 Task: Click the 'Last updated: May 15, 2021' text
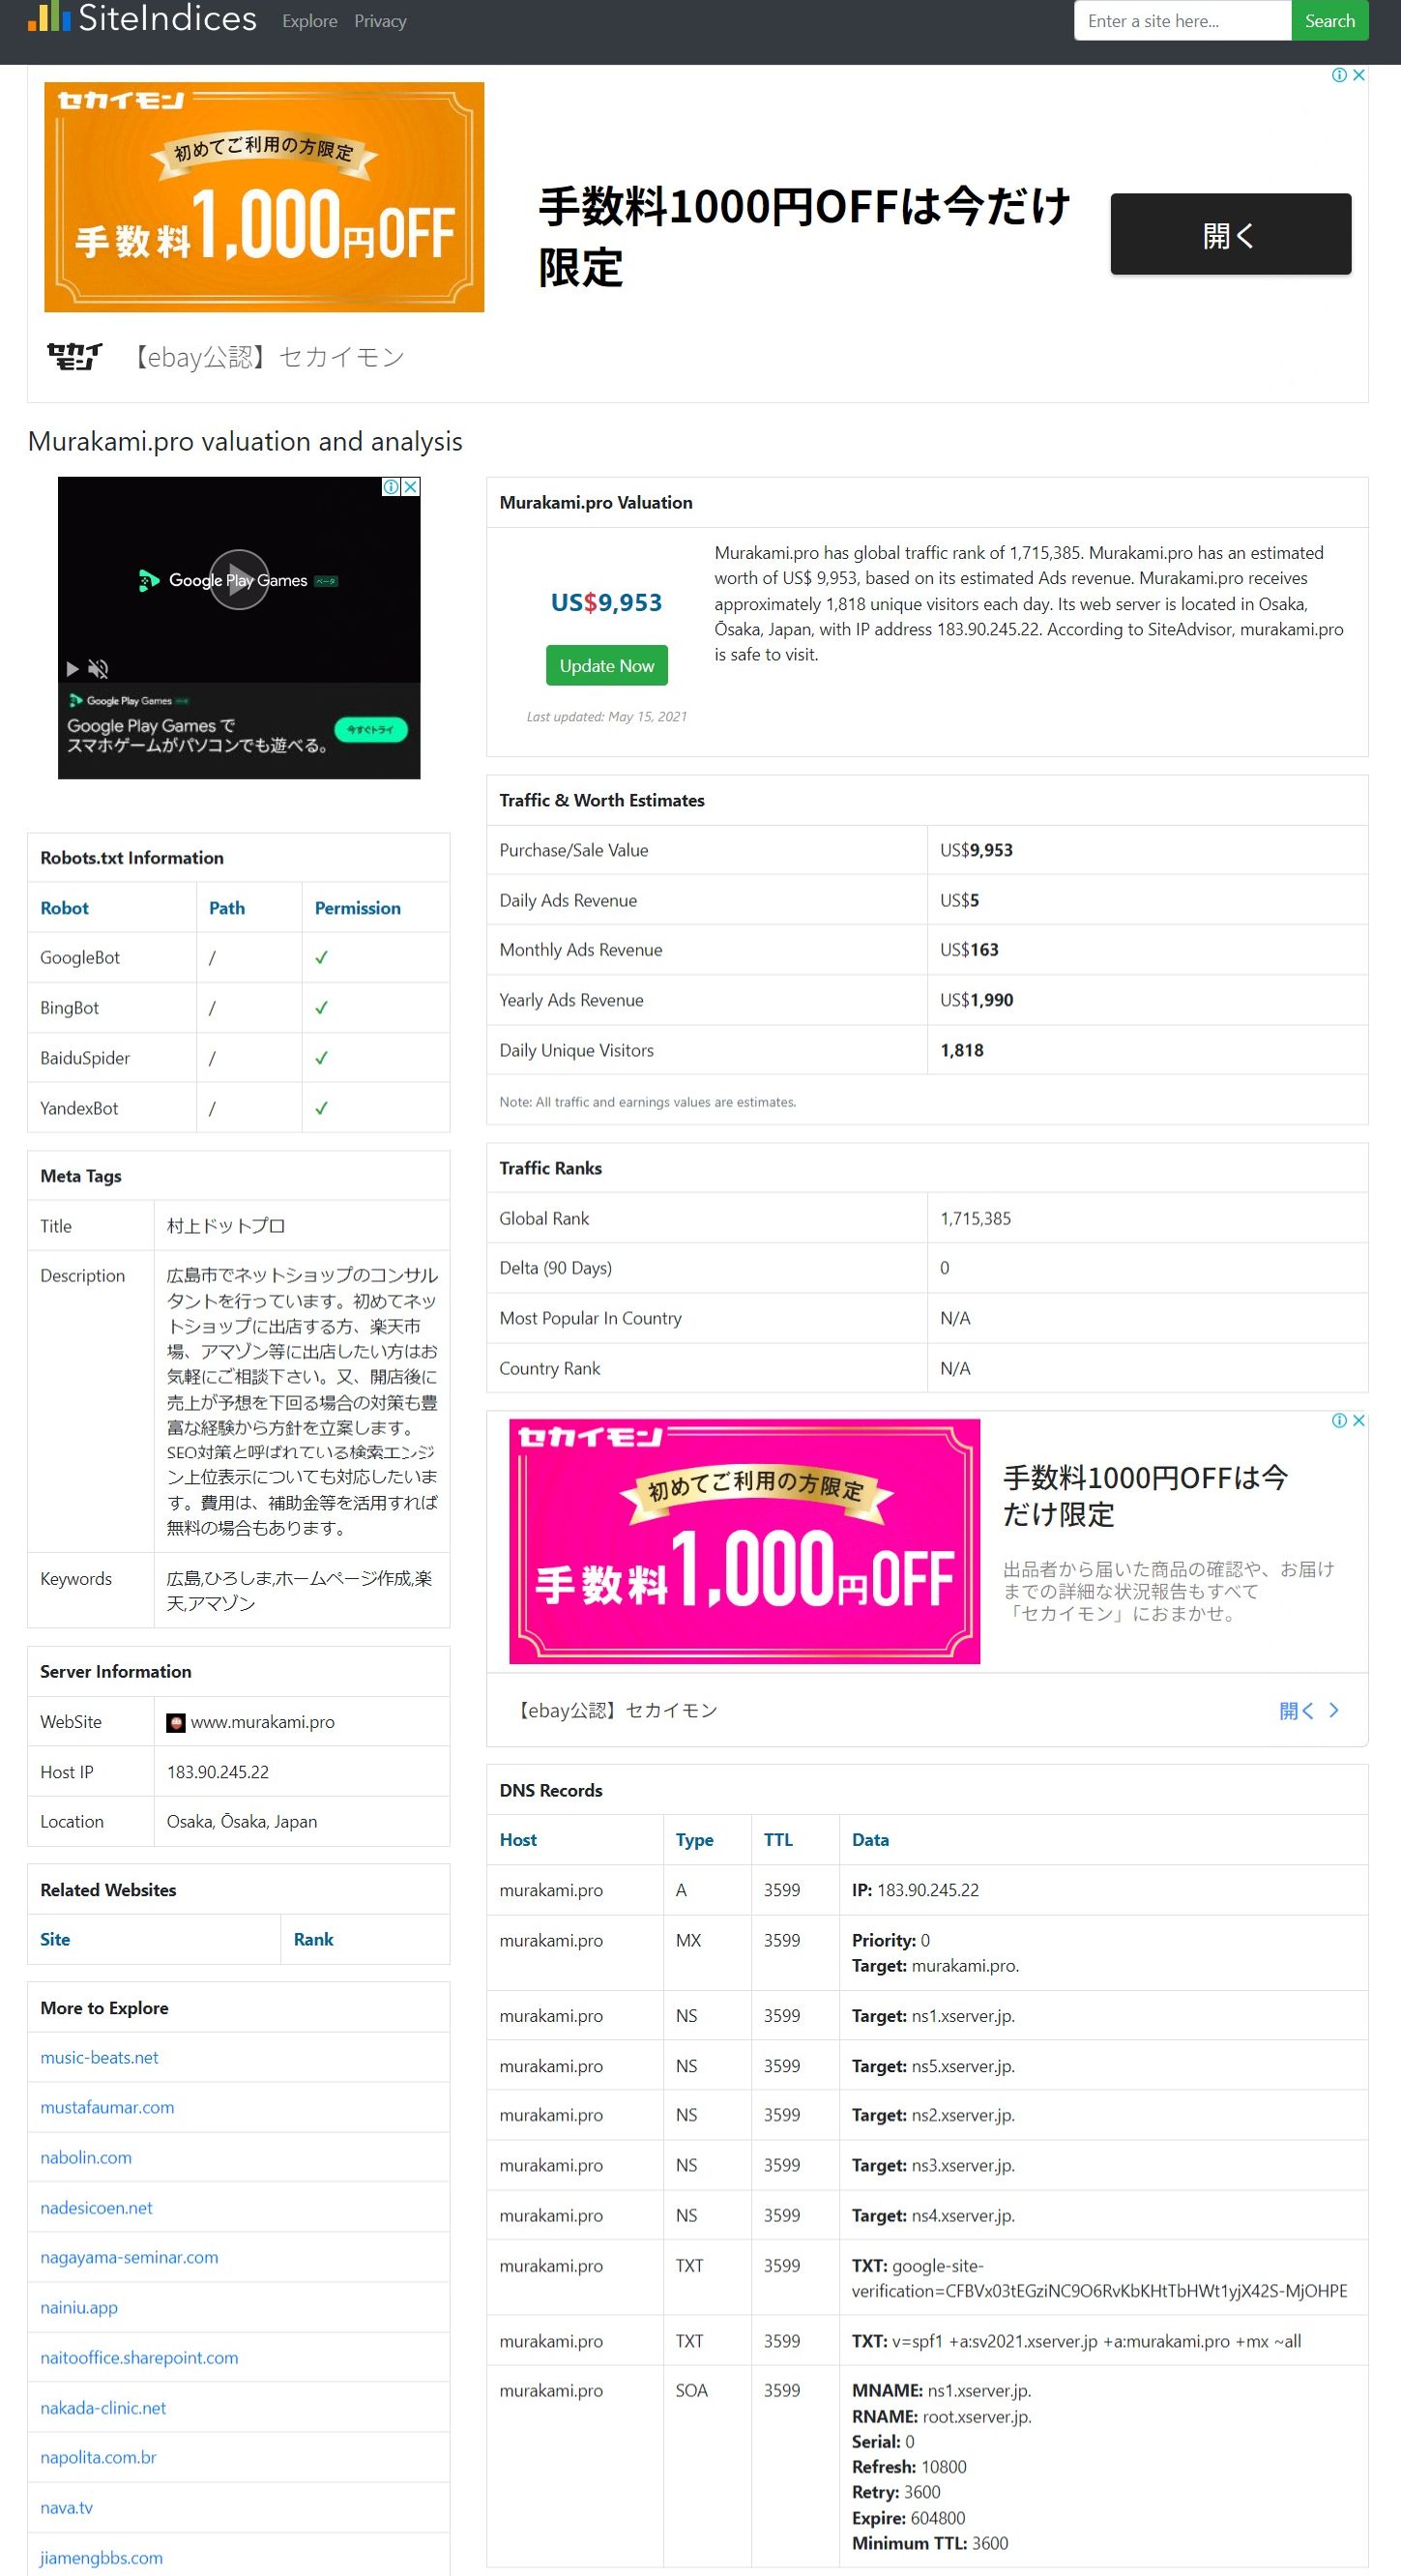[606, 716]
